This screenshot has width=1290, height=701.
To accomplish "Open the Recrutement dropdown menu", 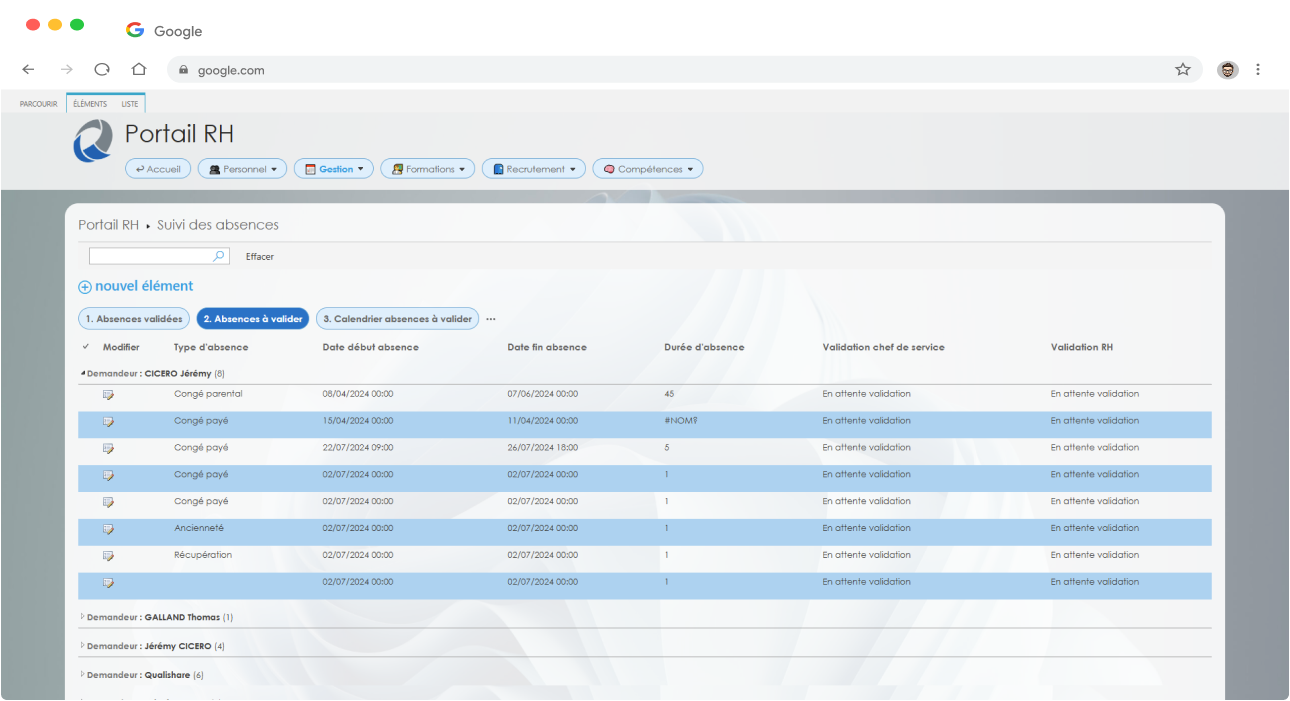I will coord(534,169).
